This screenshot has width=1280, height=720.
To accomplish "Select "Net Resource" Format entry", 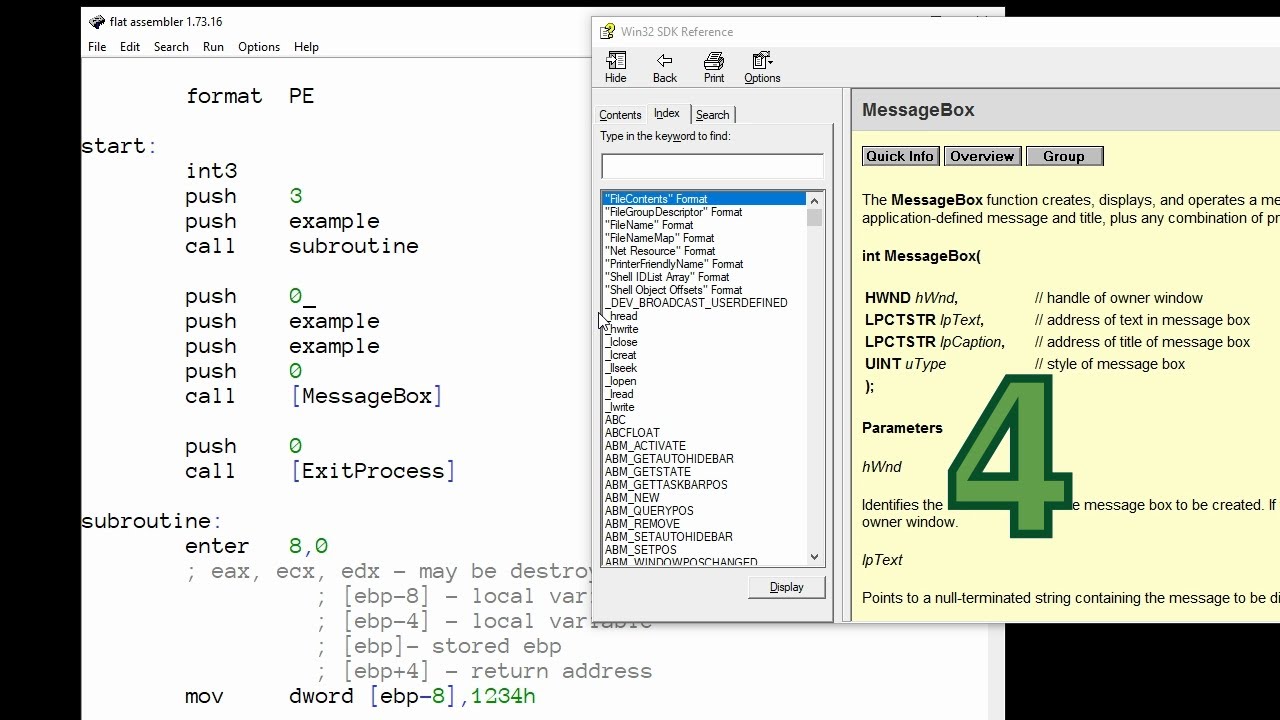I will 660,251.
